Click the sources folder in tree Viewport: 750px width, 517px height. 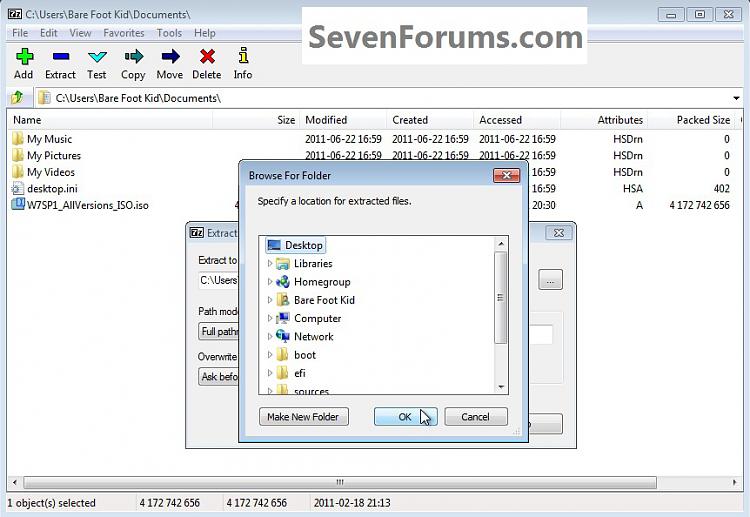[x=311, y=391]
